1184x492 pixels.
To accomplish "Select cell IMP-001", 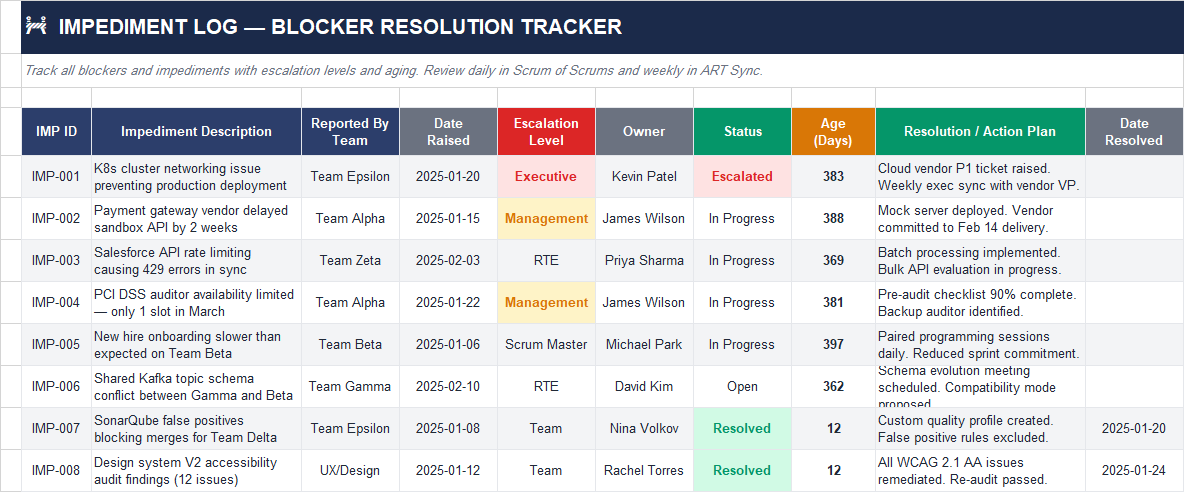I will [57, 177].
